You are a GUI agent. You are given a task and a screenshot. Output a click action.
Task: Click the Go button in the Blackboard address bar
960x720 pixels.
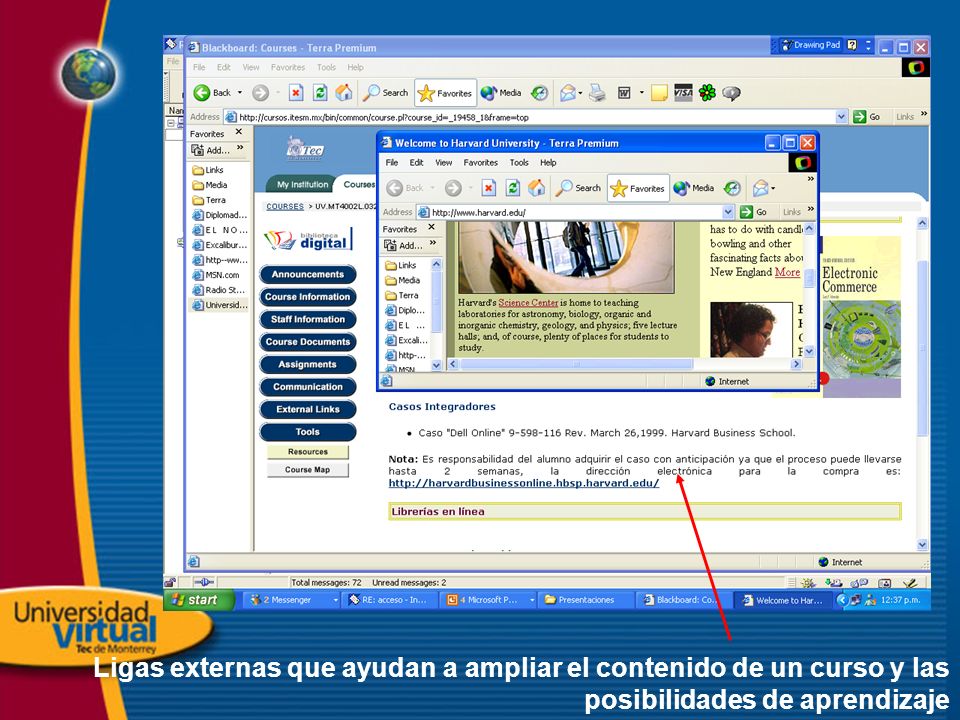[866, 117]
